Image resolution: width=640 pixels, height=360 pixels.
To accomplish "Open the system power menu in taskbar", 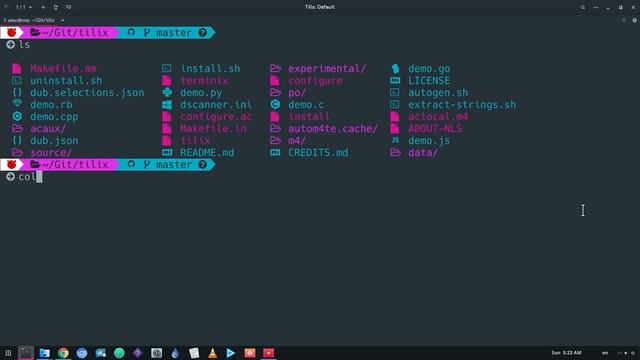I will (x=633, y=353).
